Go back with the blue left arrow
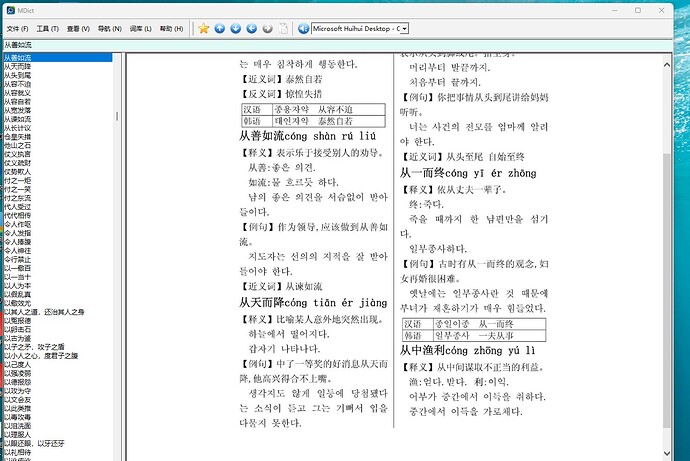This screenshot has height=461, width=690. click(x=251, y=29)
